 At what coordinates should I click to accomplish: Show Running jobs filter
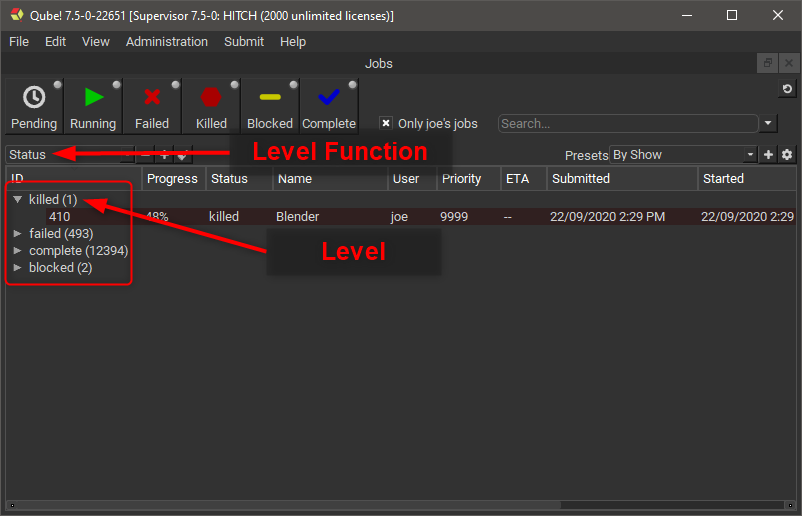pyautogui.click(x=93, y=107)
